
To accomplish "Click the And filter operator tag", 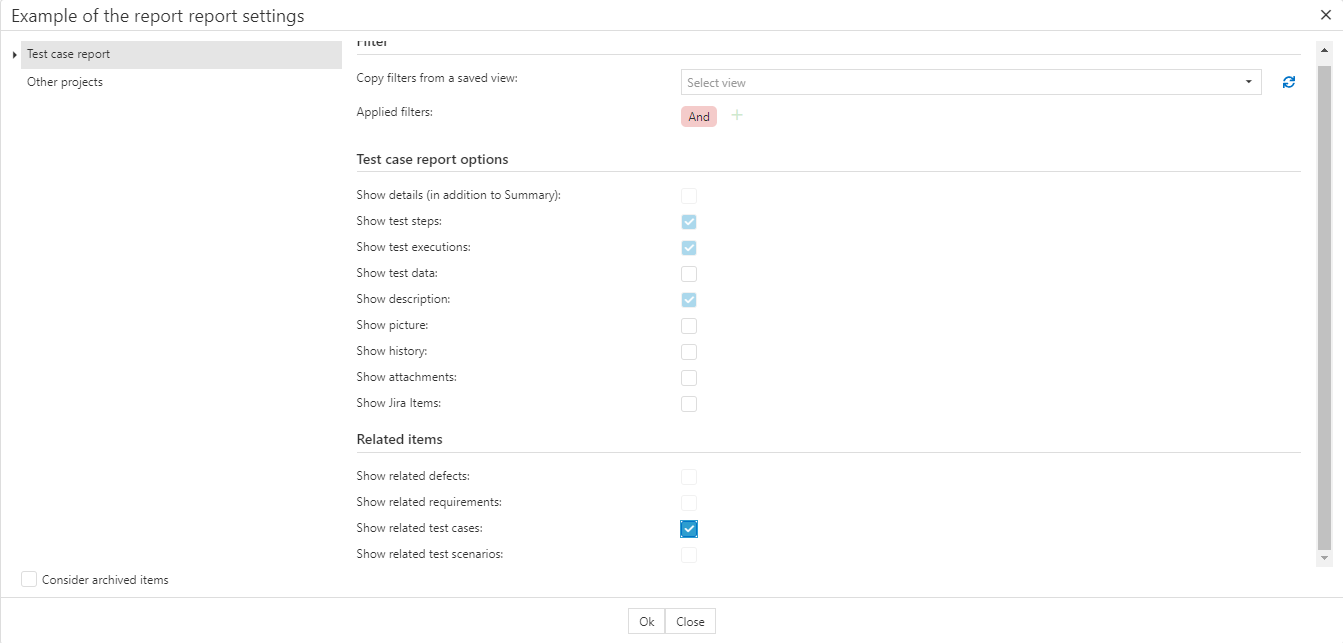I will coord(699,117).
